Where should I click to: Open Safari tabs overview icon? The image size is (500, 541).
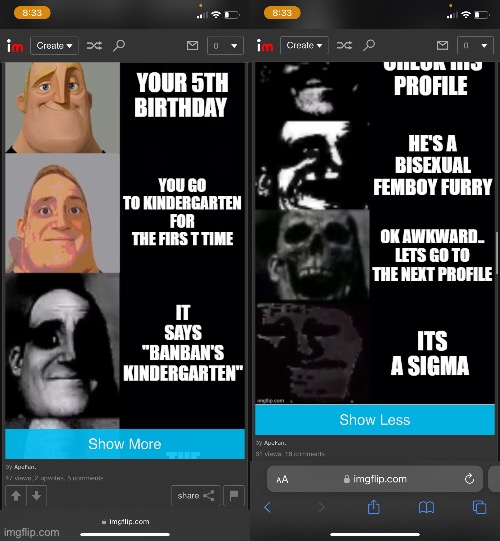(479, 508)
